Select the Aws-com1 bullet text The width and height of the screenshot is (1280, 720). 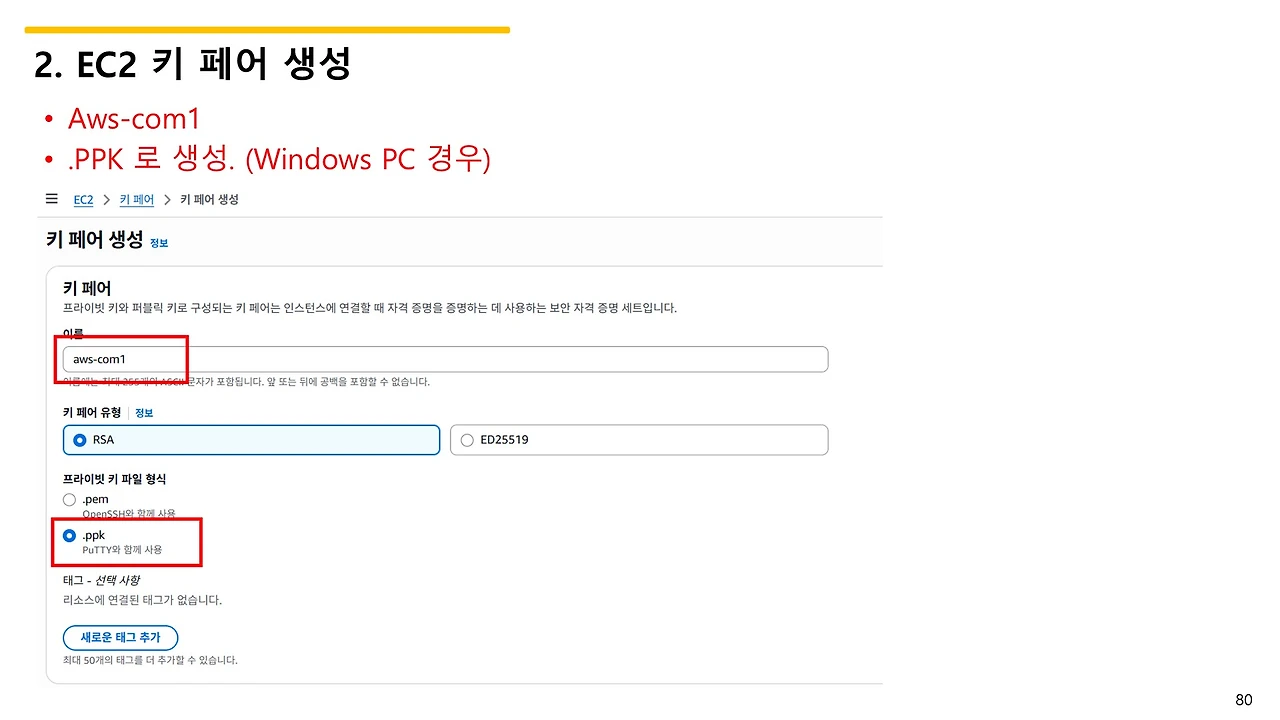coord(134,118)
